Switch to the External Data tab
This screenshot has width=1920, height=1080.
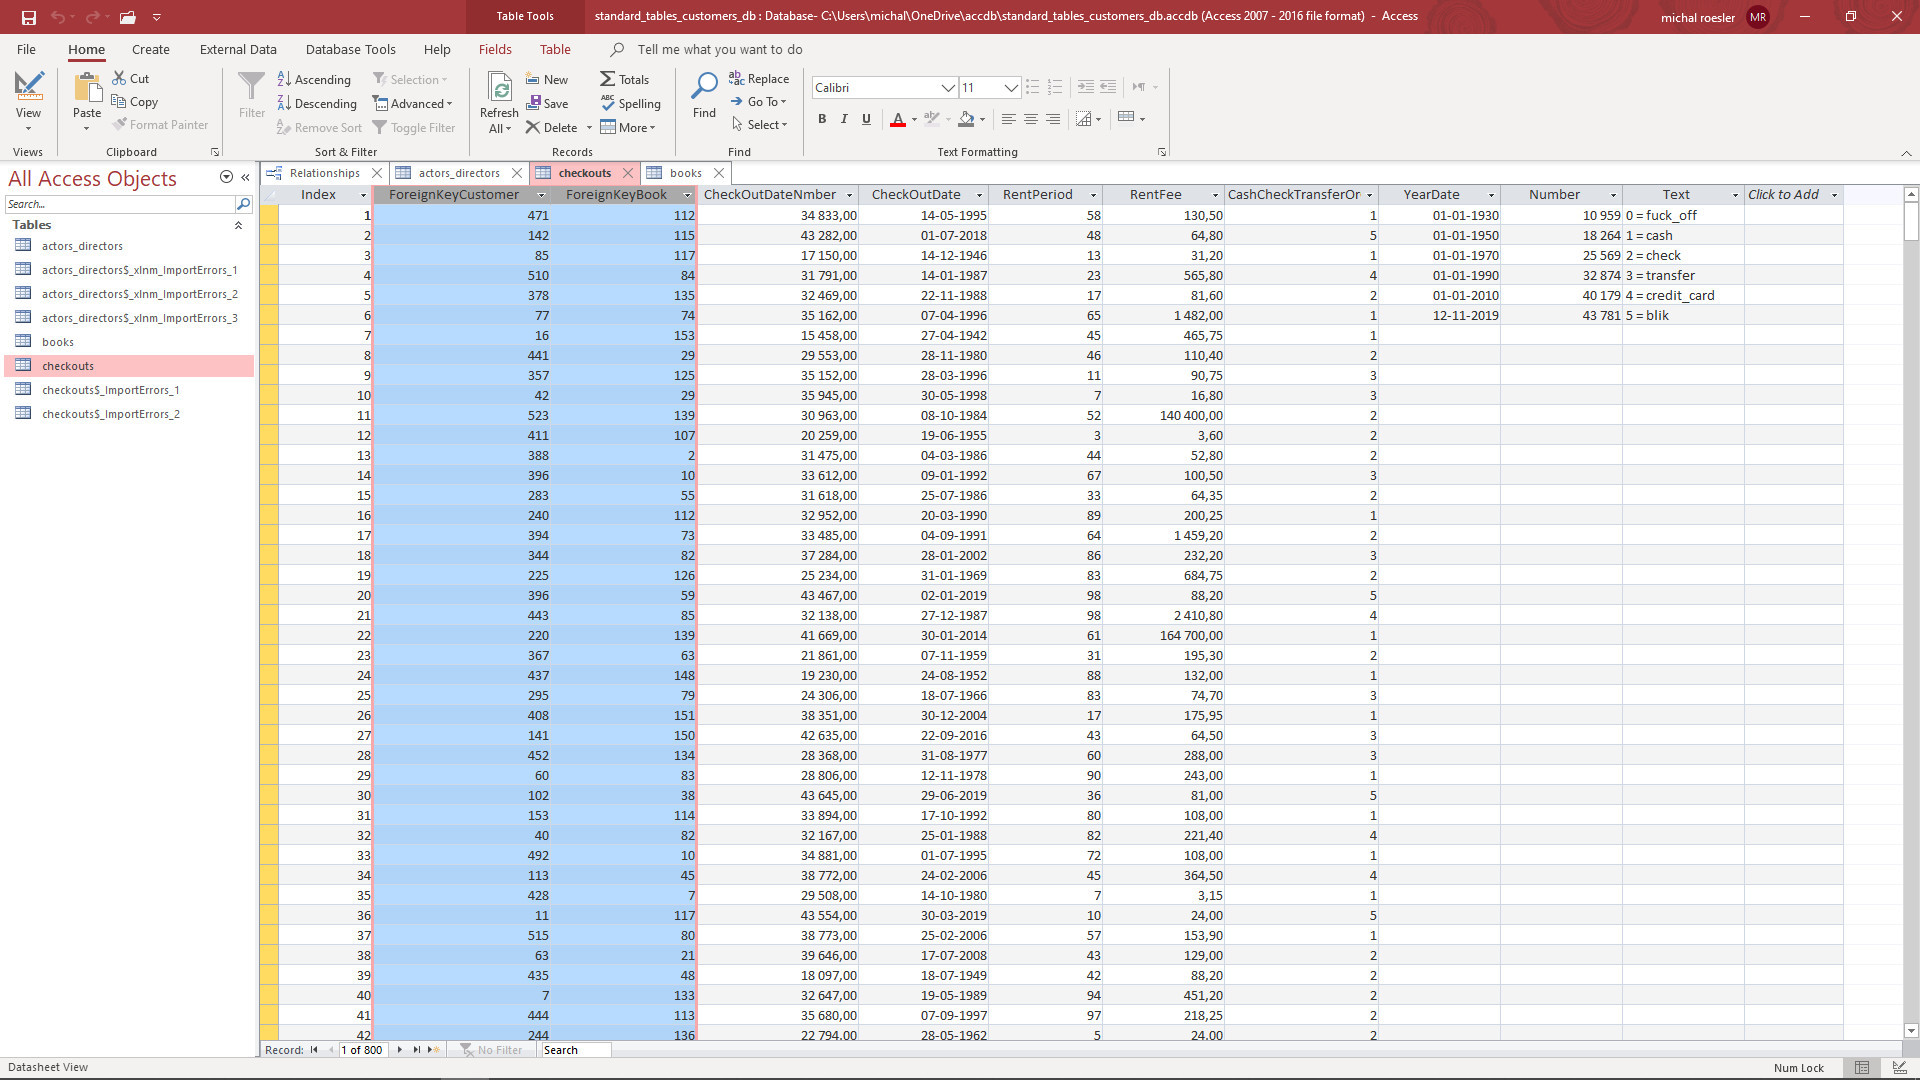238,49
